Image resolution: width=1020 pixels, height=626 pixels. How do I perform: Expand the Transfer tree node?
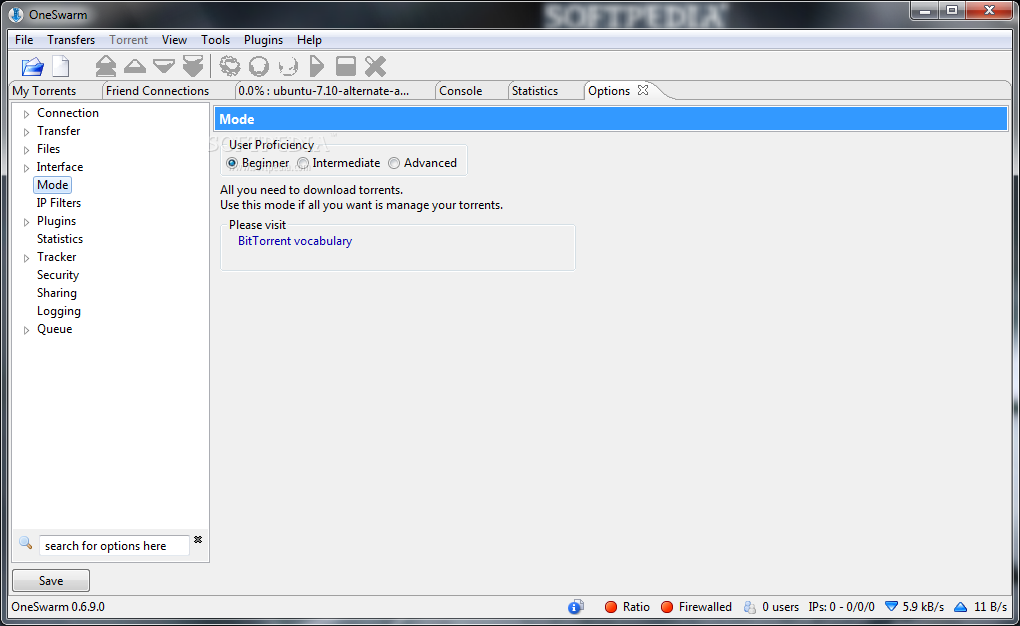pos(27,132)
